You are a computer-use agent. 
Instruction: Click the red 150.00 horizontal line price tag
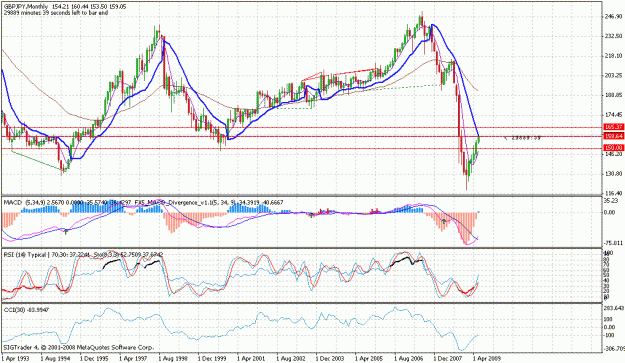coord(613,148)
